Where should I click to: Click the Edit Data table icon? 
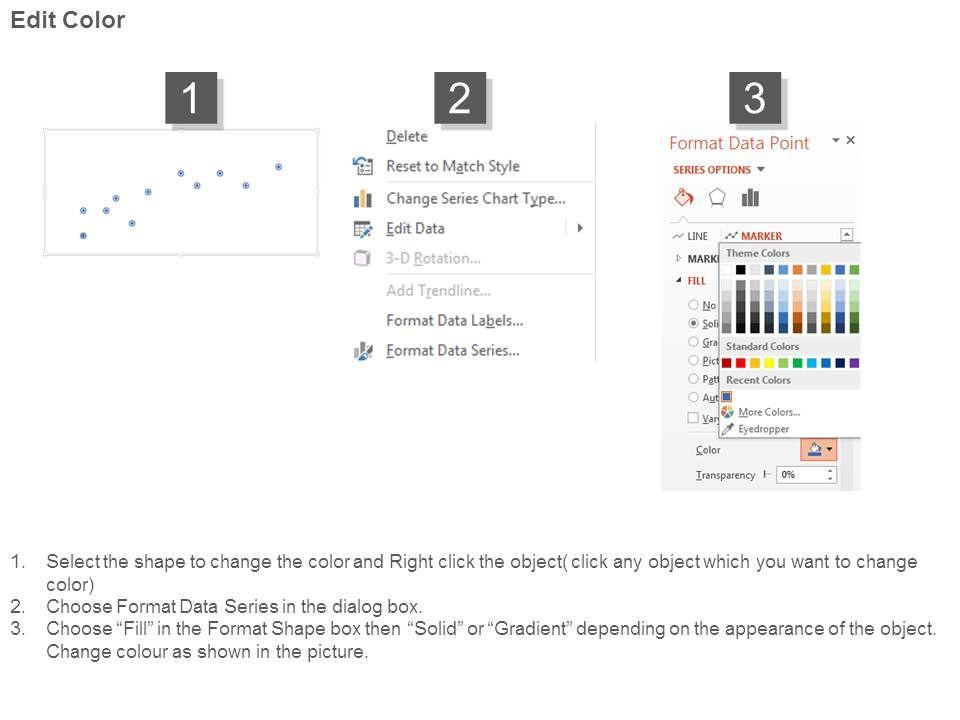coord(363,229)
